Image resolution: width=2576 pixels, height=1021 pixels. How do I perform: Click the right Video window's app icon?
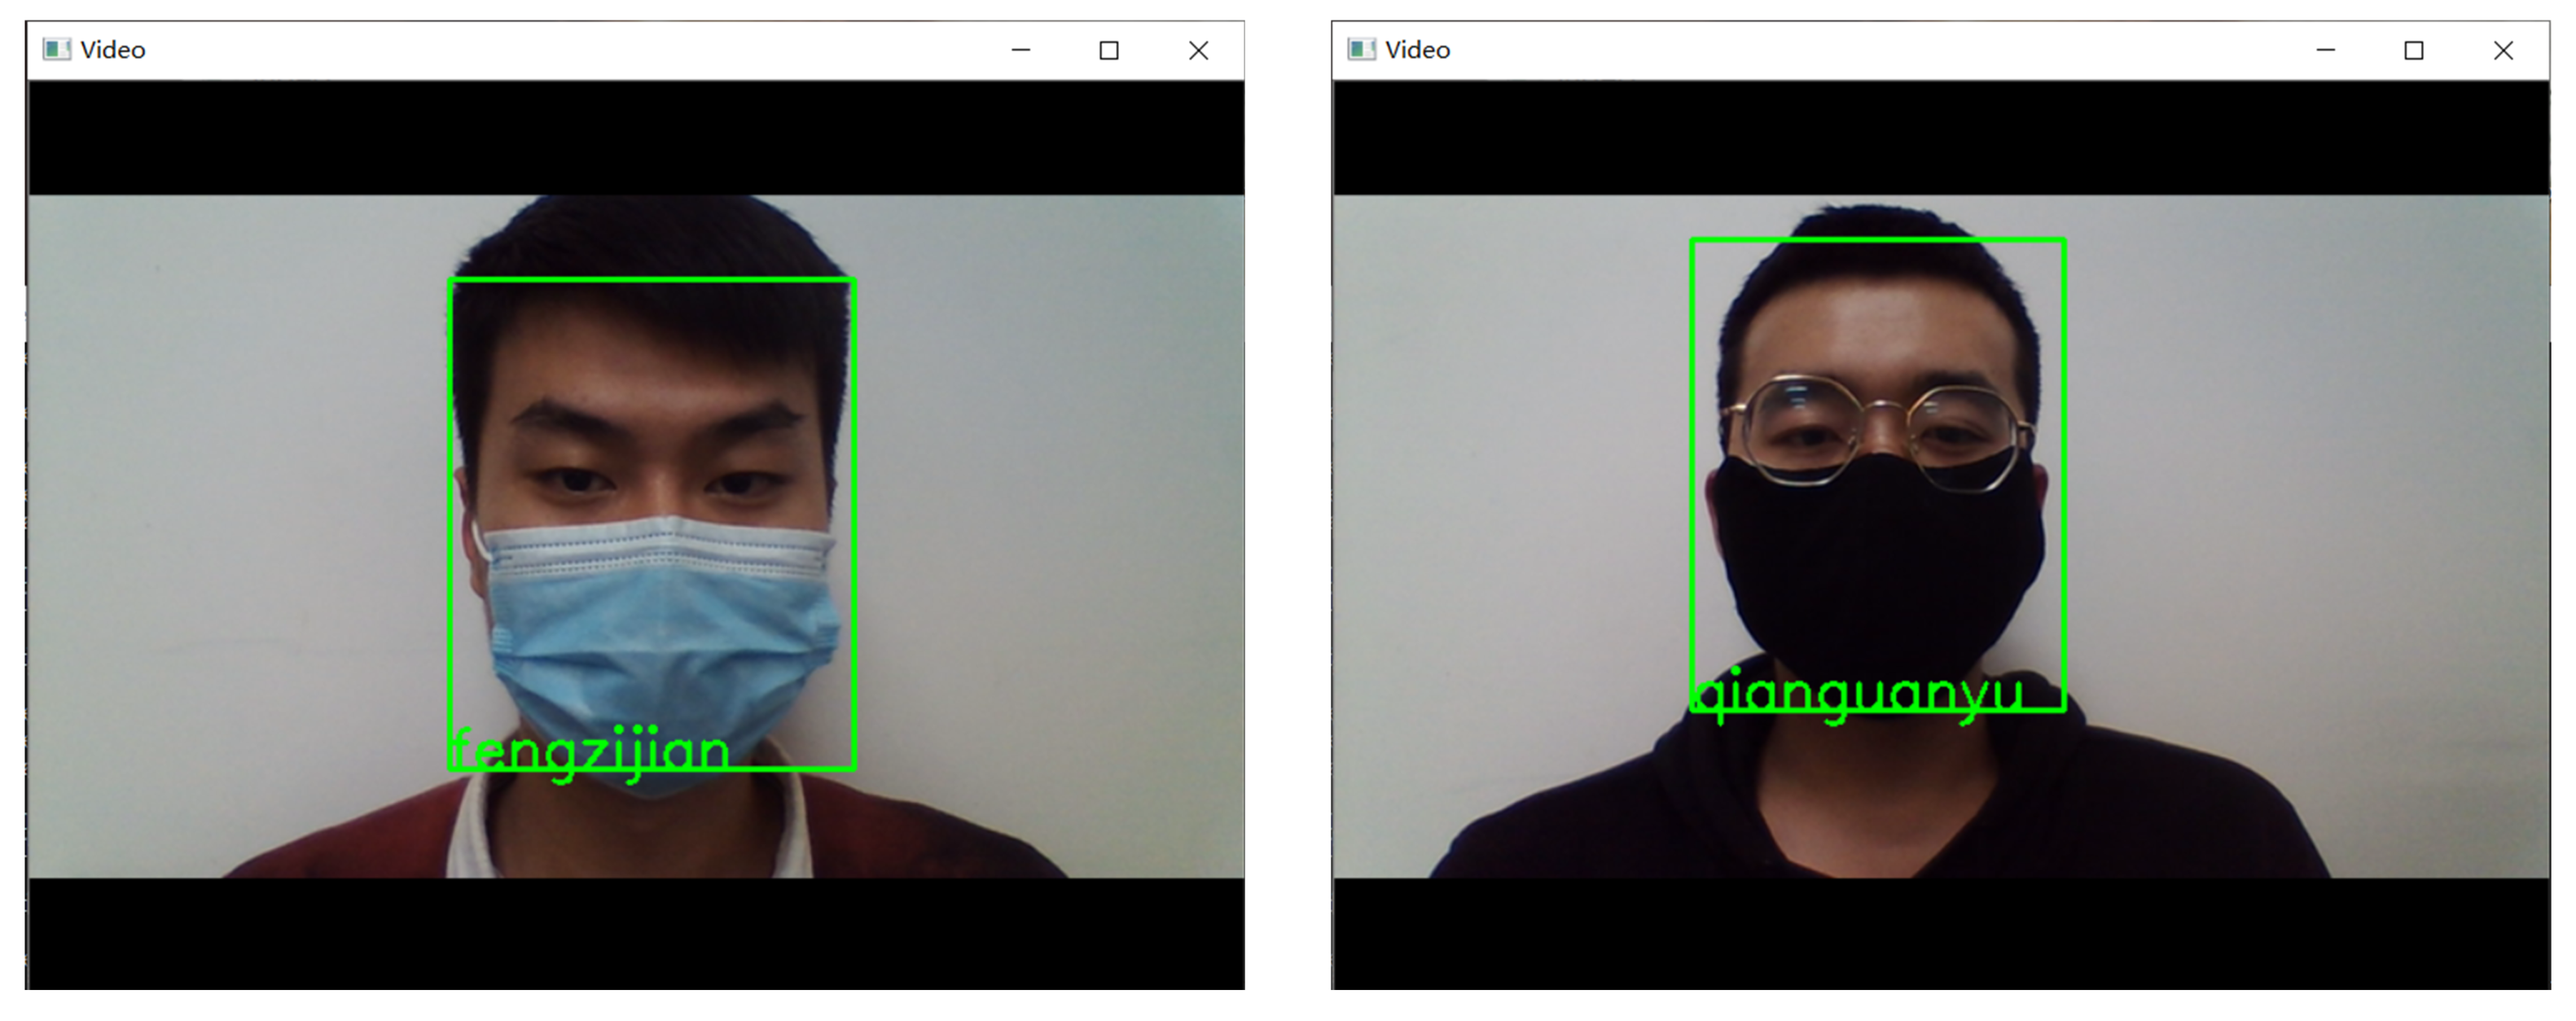click(1361, 50)
